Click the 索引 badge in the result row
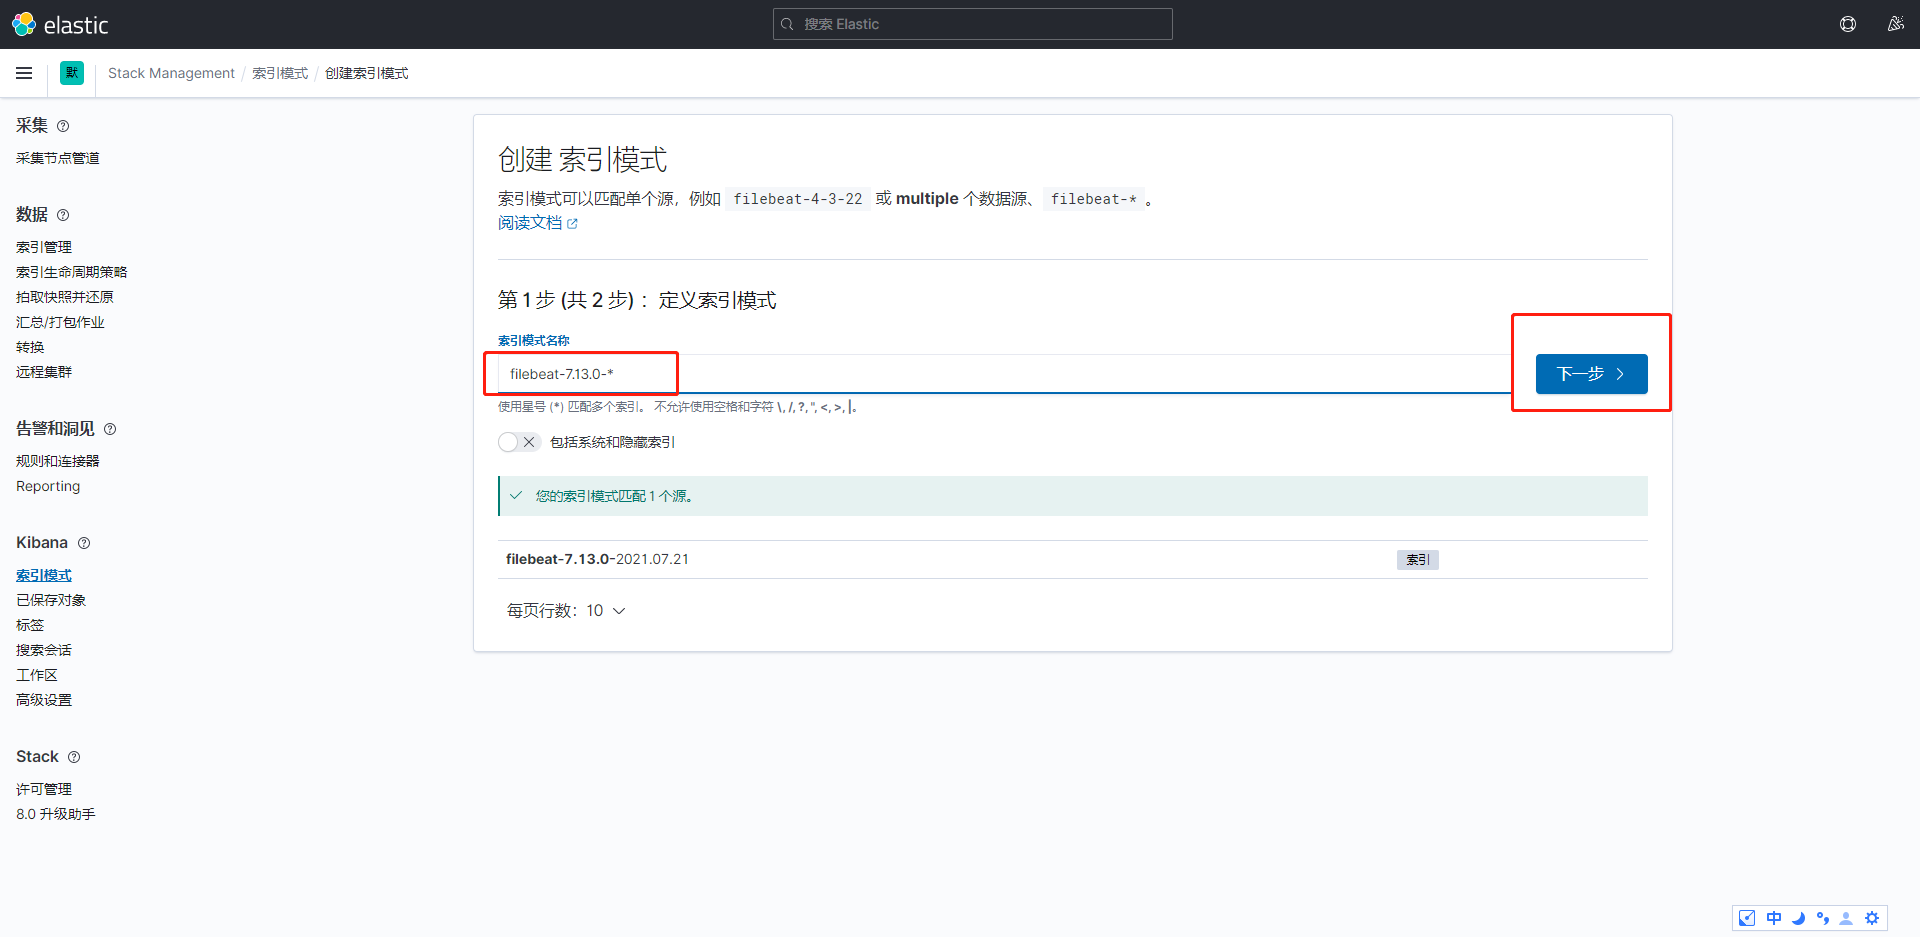The width and height of the screenshot is (1920, 937). (1417, 560)
